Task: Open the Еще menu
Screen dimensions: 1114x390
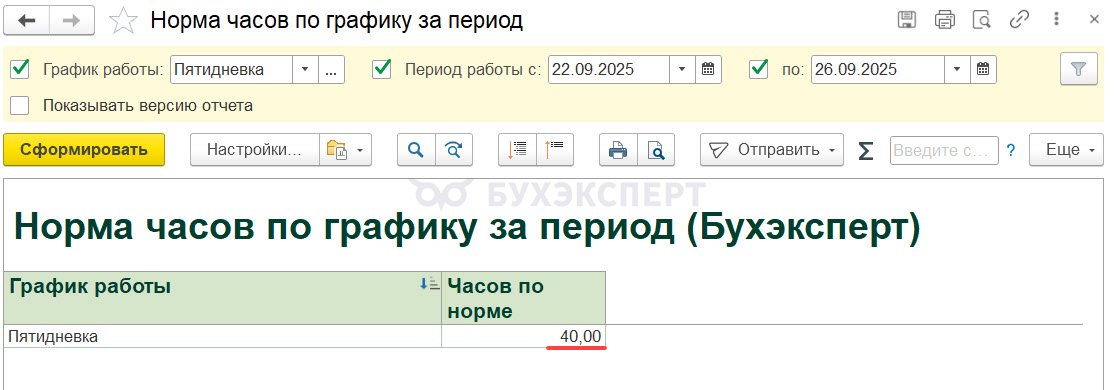Action: point(1066,150)
